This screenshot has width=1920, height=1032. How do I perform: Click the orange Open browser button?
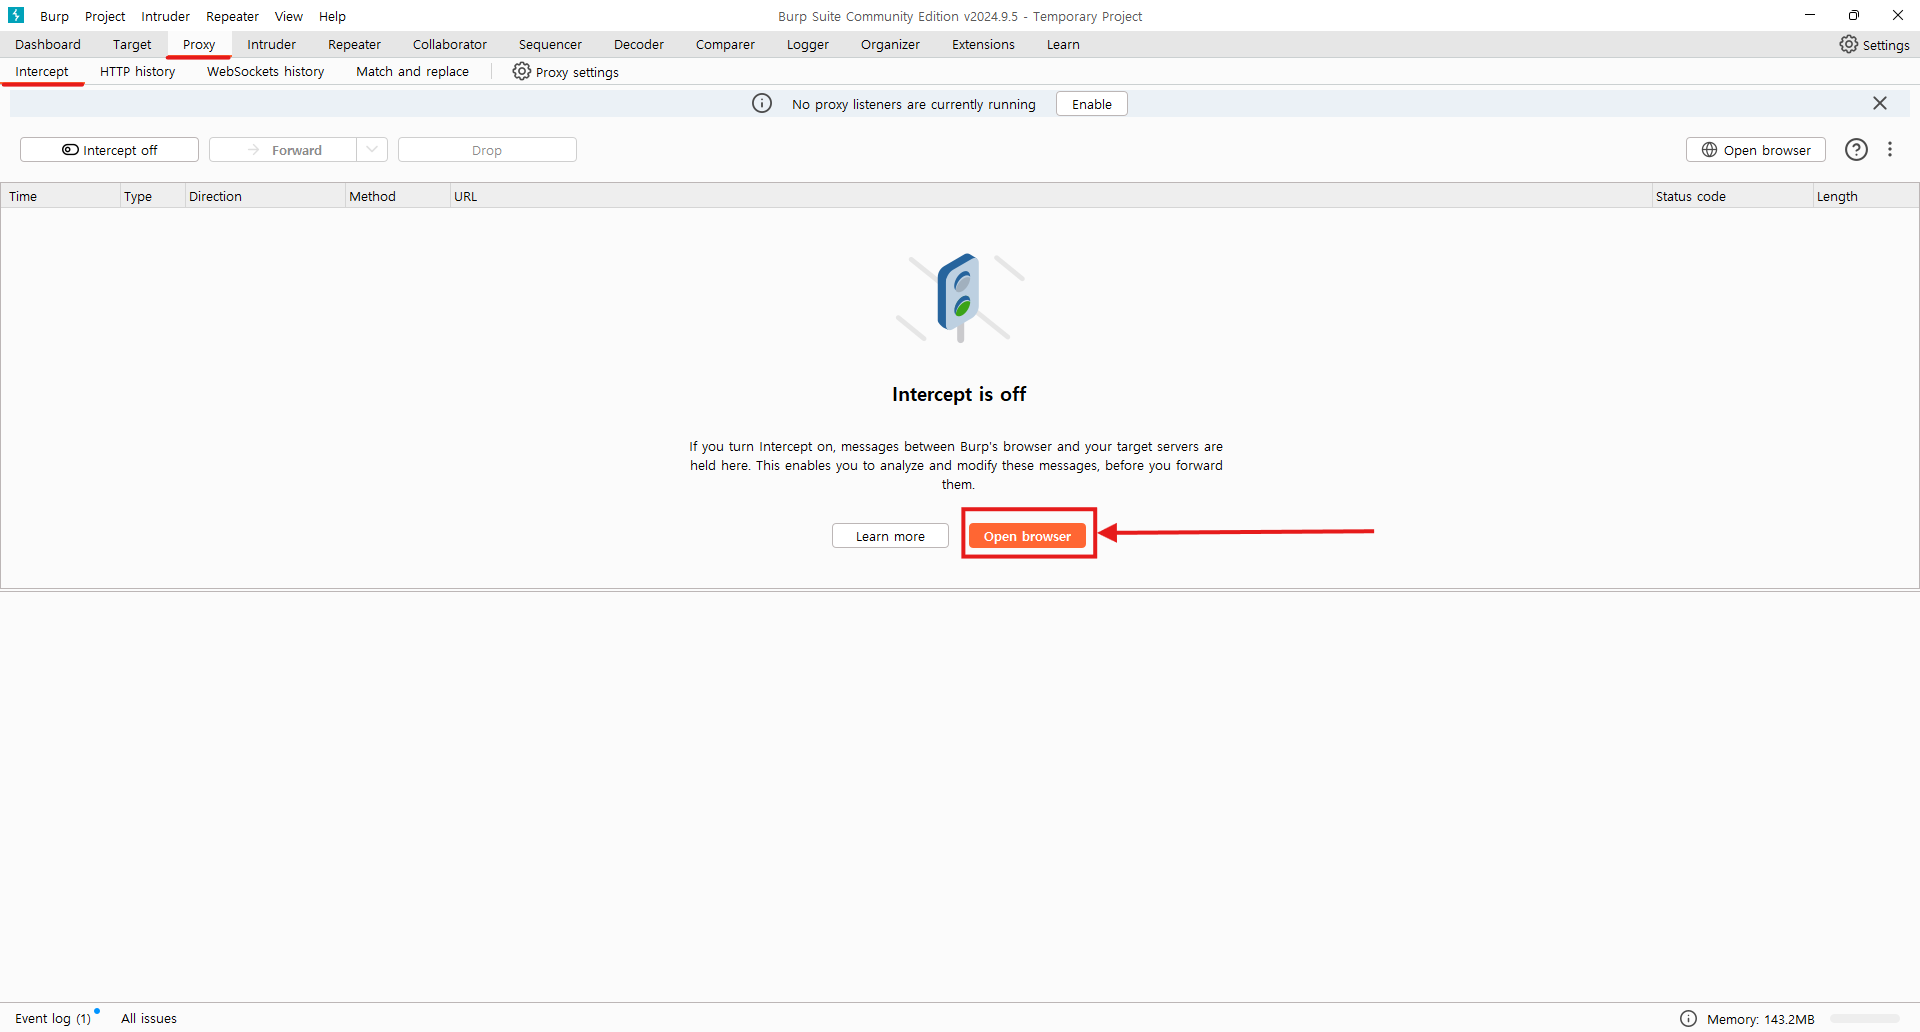1027,536
